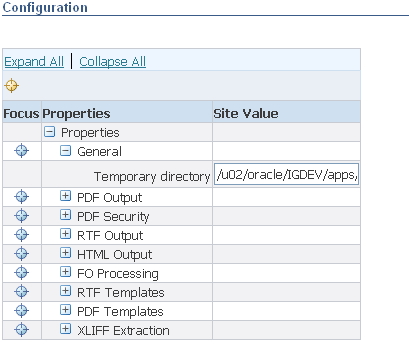This screenshot has width=409, height=363.
Task: Expand the PDF Security section
Action: [x=66, y=215]
